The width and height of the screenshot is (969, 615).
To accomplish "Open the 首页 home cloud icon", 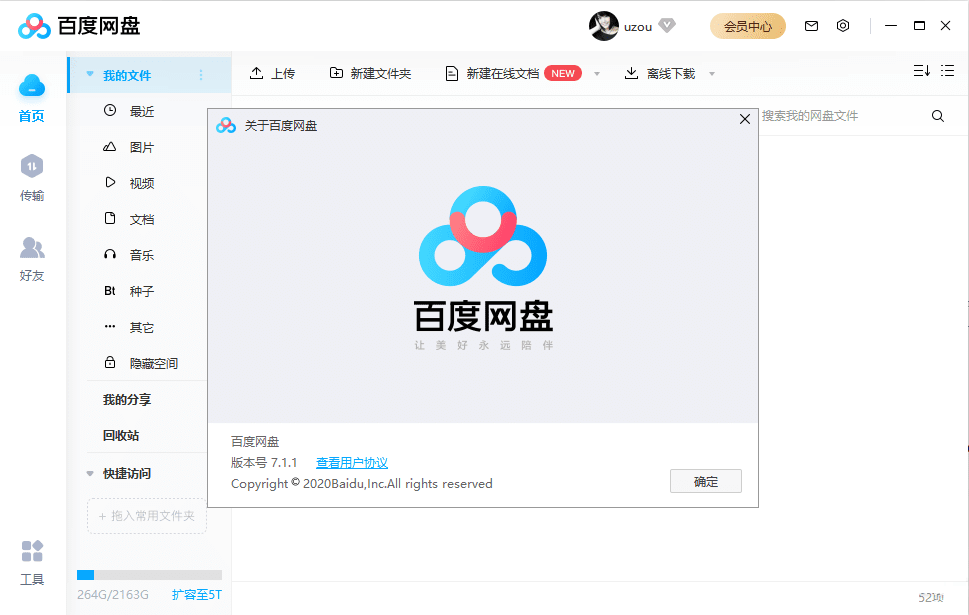I will pyautogui.click(x=32, y=85).
